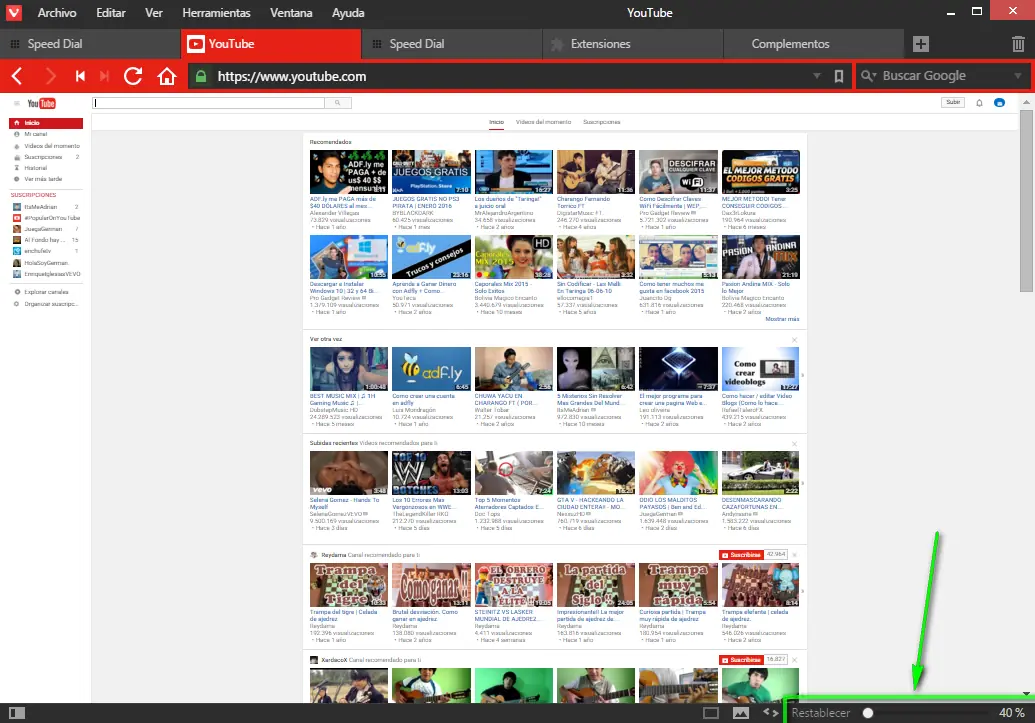Click the green secure padlock icon
This screenshot has width=1035, height=723.
tap(202, 76)
